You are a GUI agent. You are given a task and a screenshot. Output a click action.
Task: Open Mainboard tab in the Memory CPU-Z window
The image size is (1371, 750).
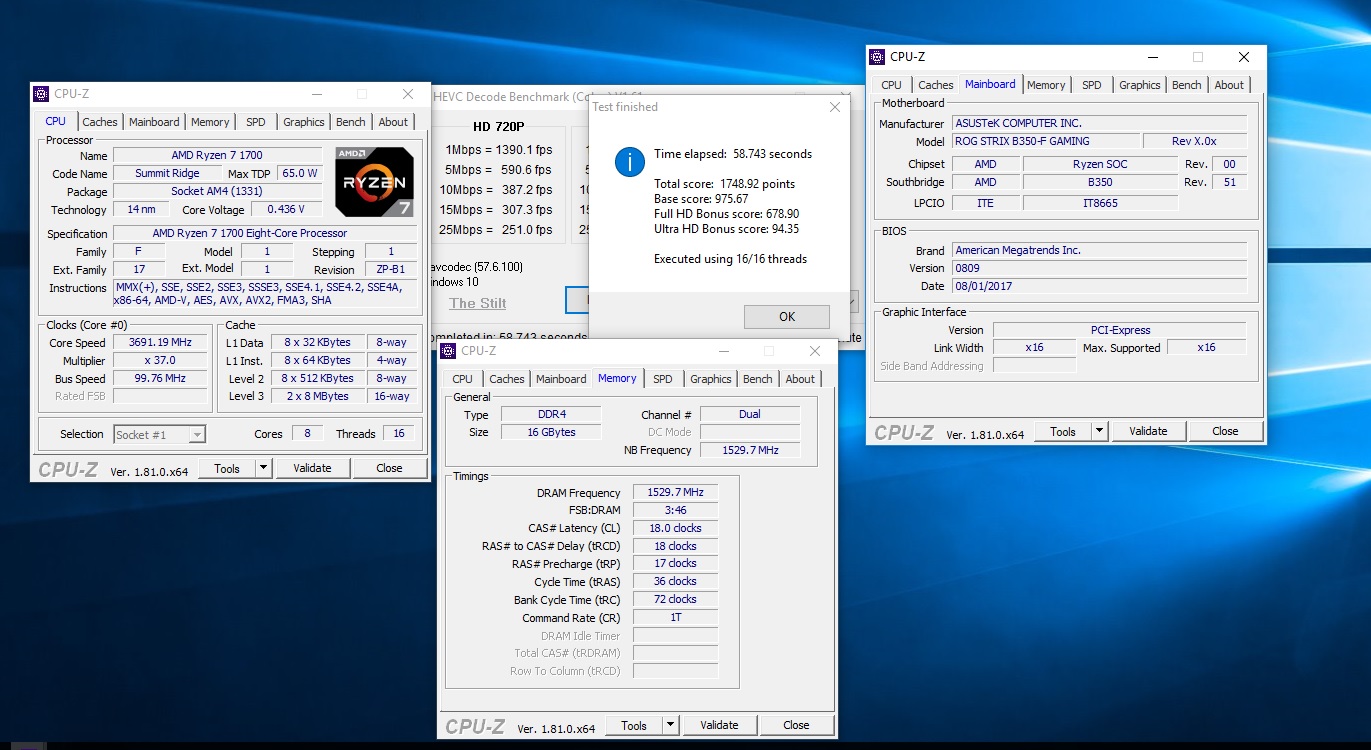(x=561, y=379)
